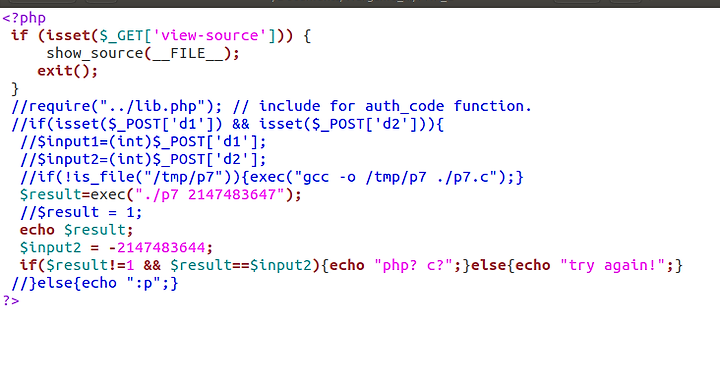Click the commented gcc -o /tmp/p7 line

point(271,177)
